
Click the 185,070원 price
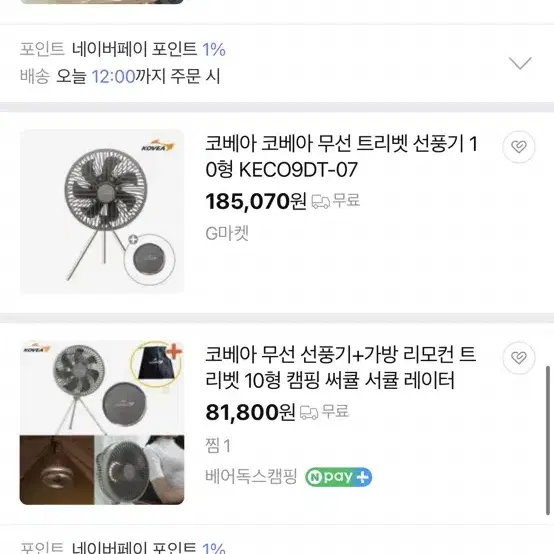[x=256, y=201]
